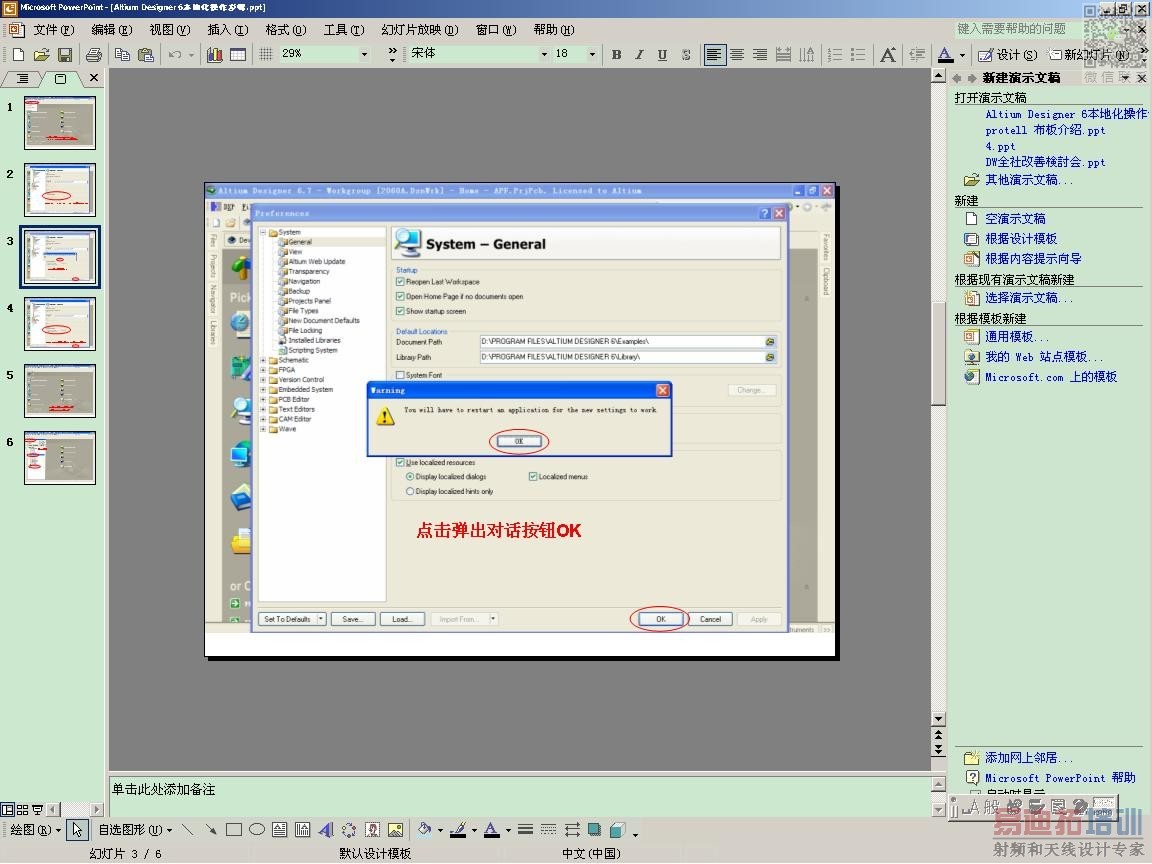Click the Open file toolbar icon
Image resolution: width=1152 pixels, height=864 pixels.
coord(42,54)
